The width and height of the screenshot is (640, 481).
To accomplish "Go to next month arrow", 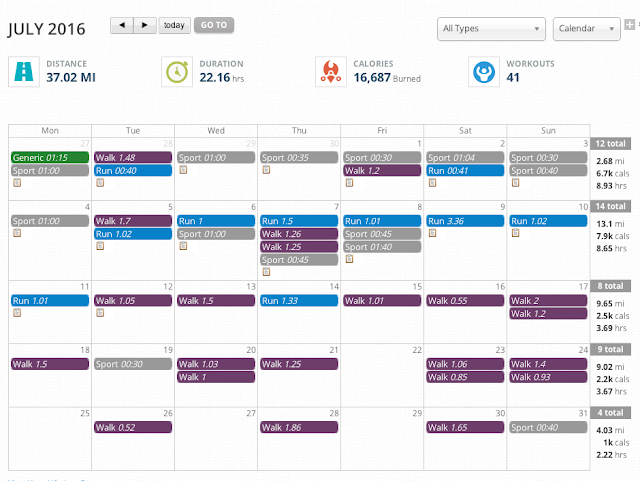I will 145,25.
